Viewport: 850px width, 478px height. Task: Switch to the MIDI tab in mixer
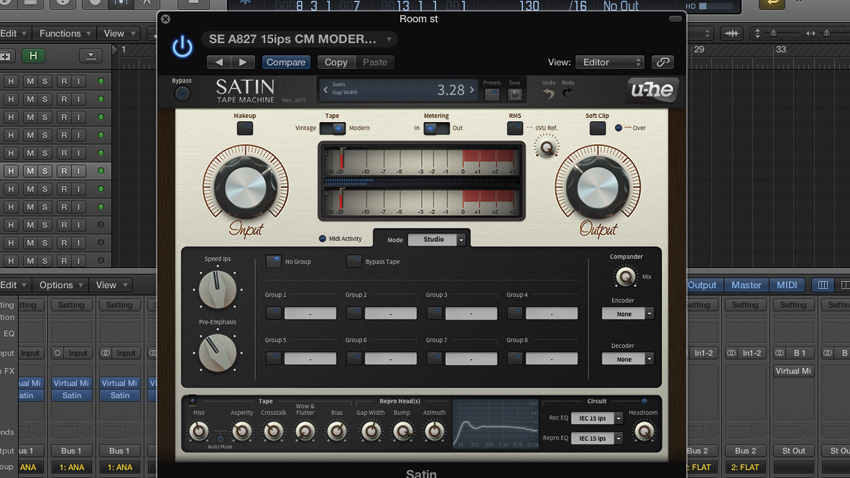(x=787, y=285)
